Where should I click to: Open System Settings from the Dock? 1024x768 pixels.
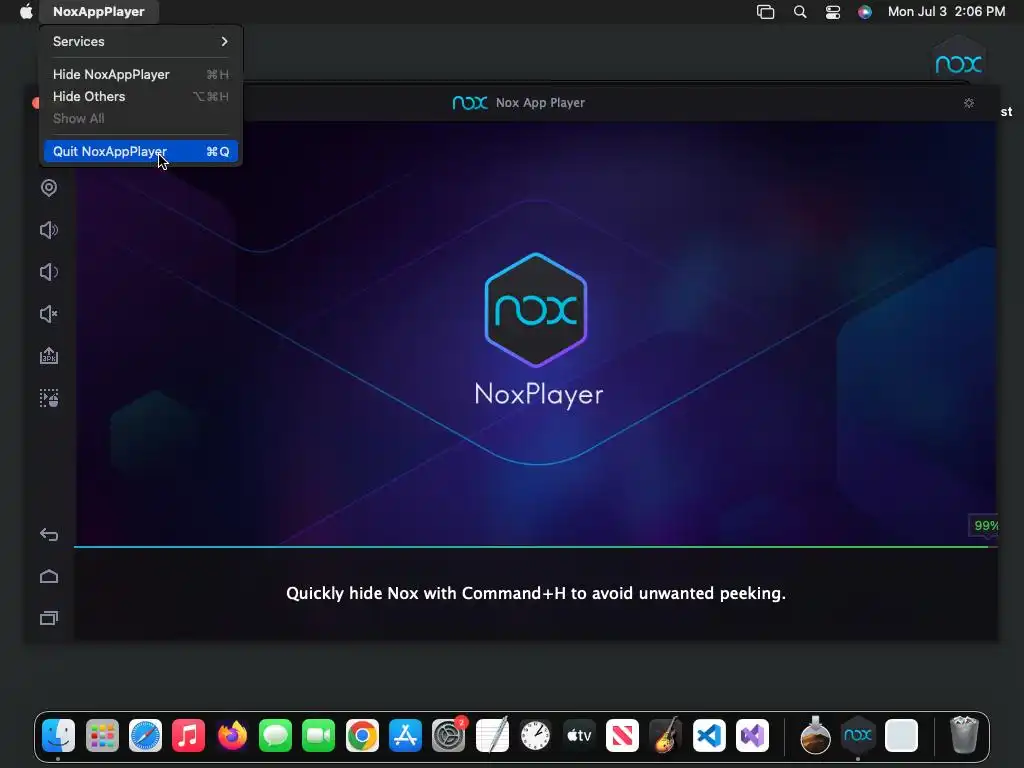(449, 735)
